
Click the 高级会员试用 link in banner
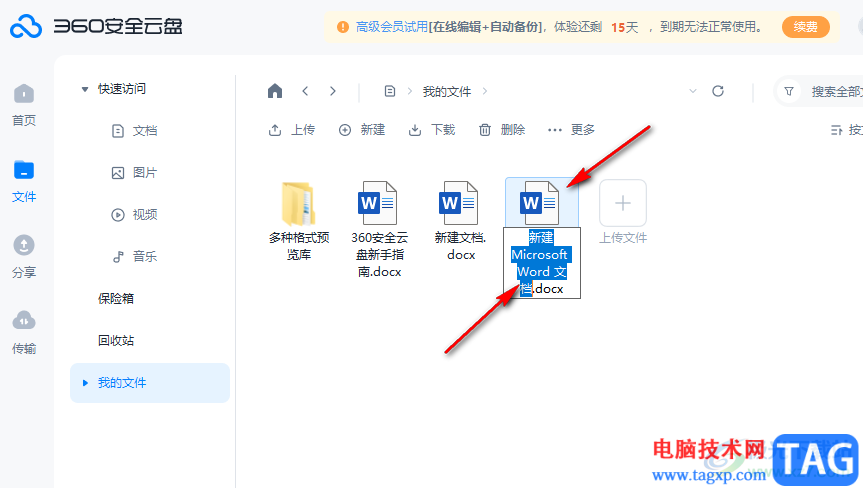392,27
